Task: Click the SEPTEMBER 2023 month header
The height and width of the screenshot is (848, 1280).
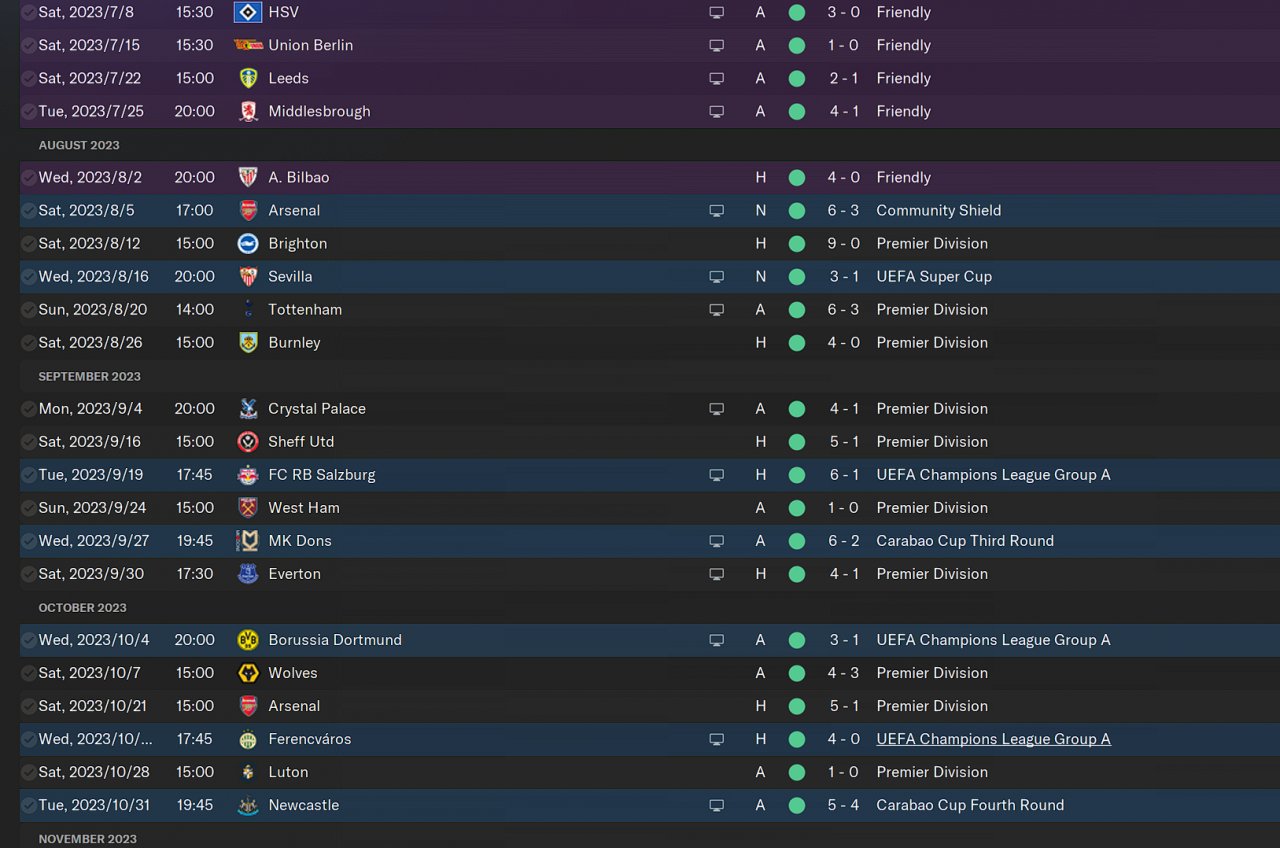Action: point(89,376)
